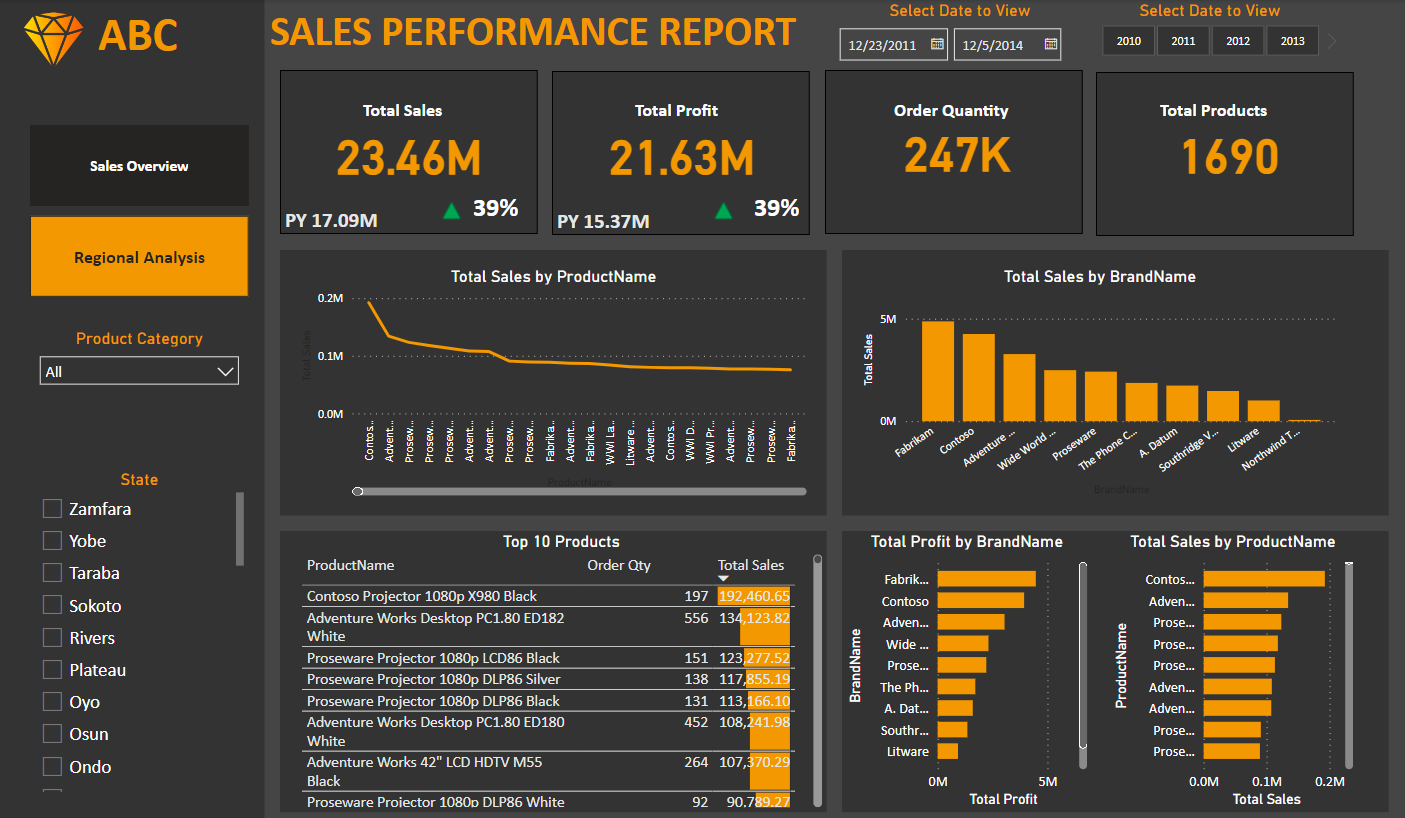Check the Zamfara state checkbox

(53, 509)
